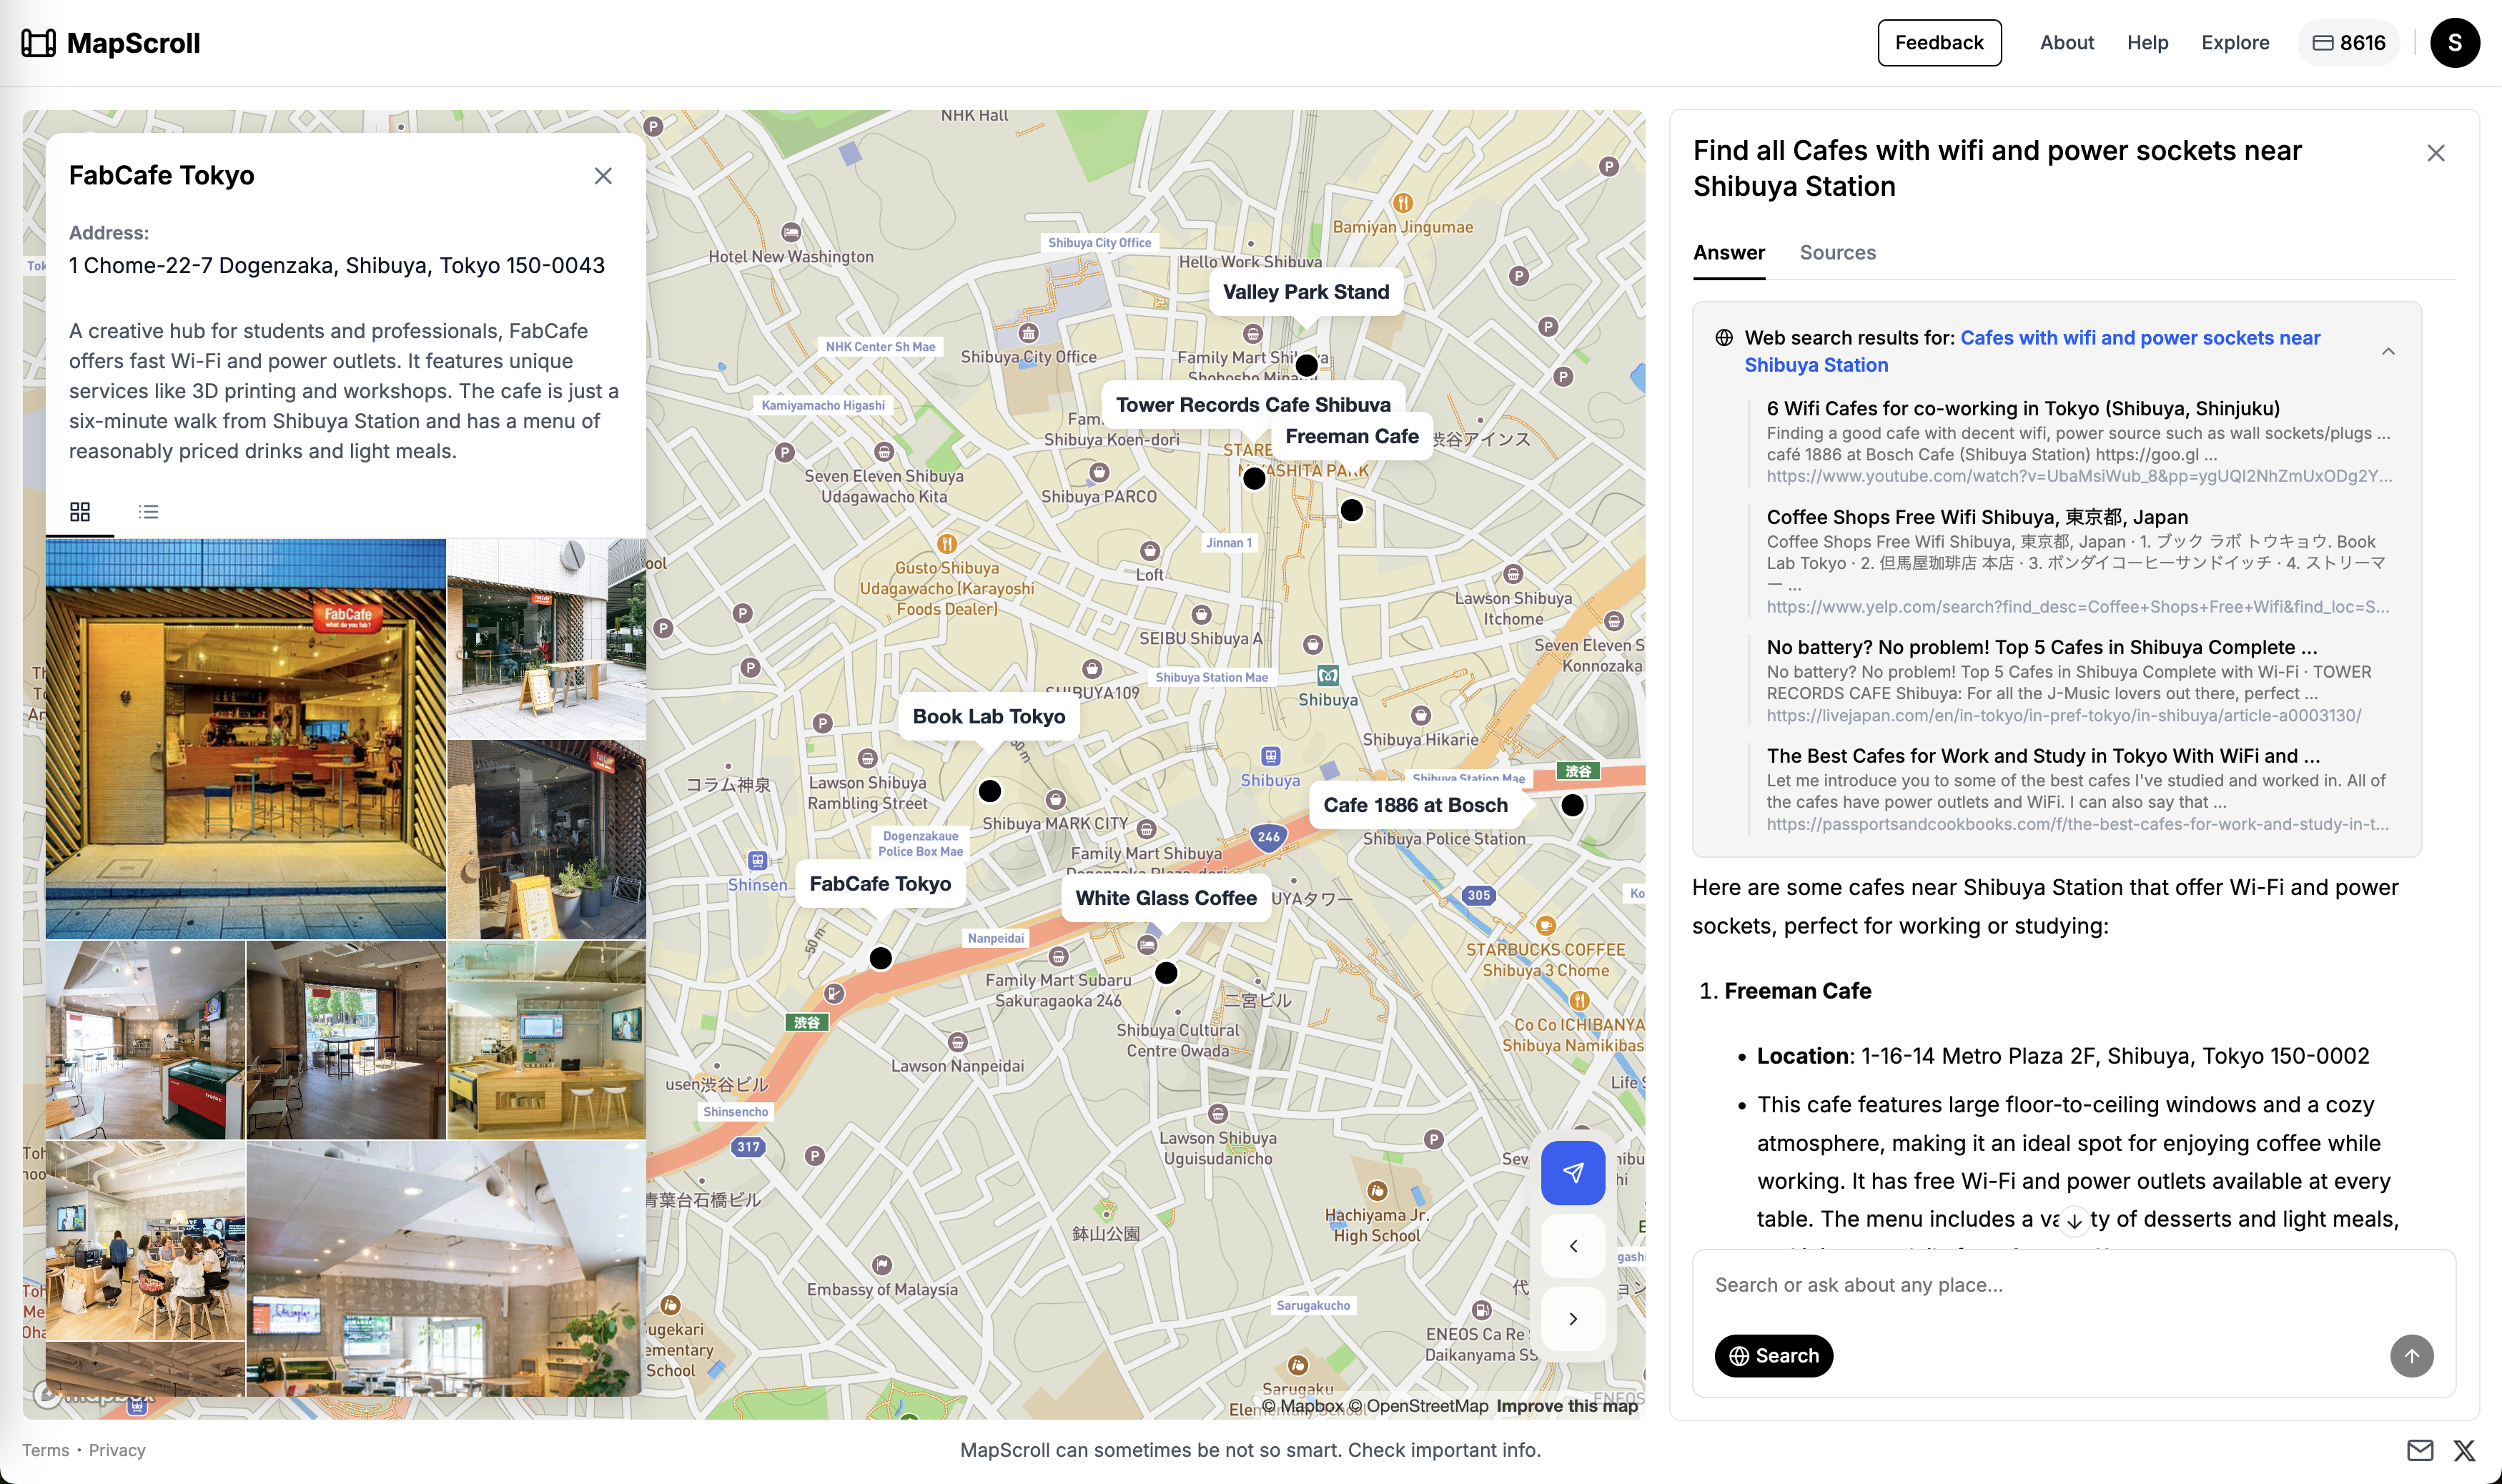The width and height of the screenshot is (2502, 1484).
Task: Click the MapScroll map logo icon
Action: pyautogui.click(x=38, y=43)
